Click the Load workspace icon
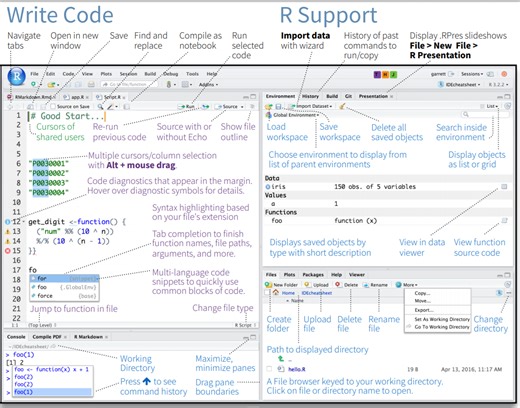The width and height of the screenshot is (520, 408). 269,106
